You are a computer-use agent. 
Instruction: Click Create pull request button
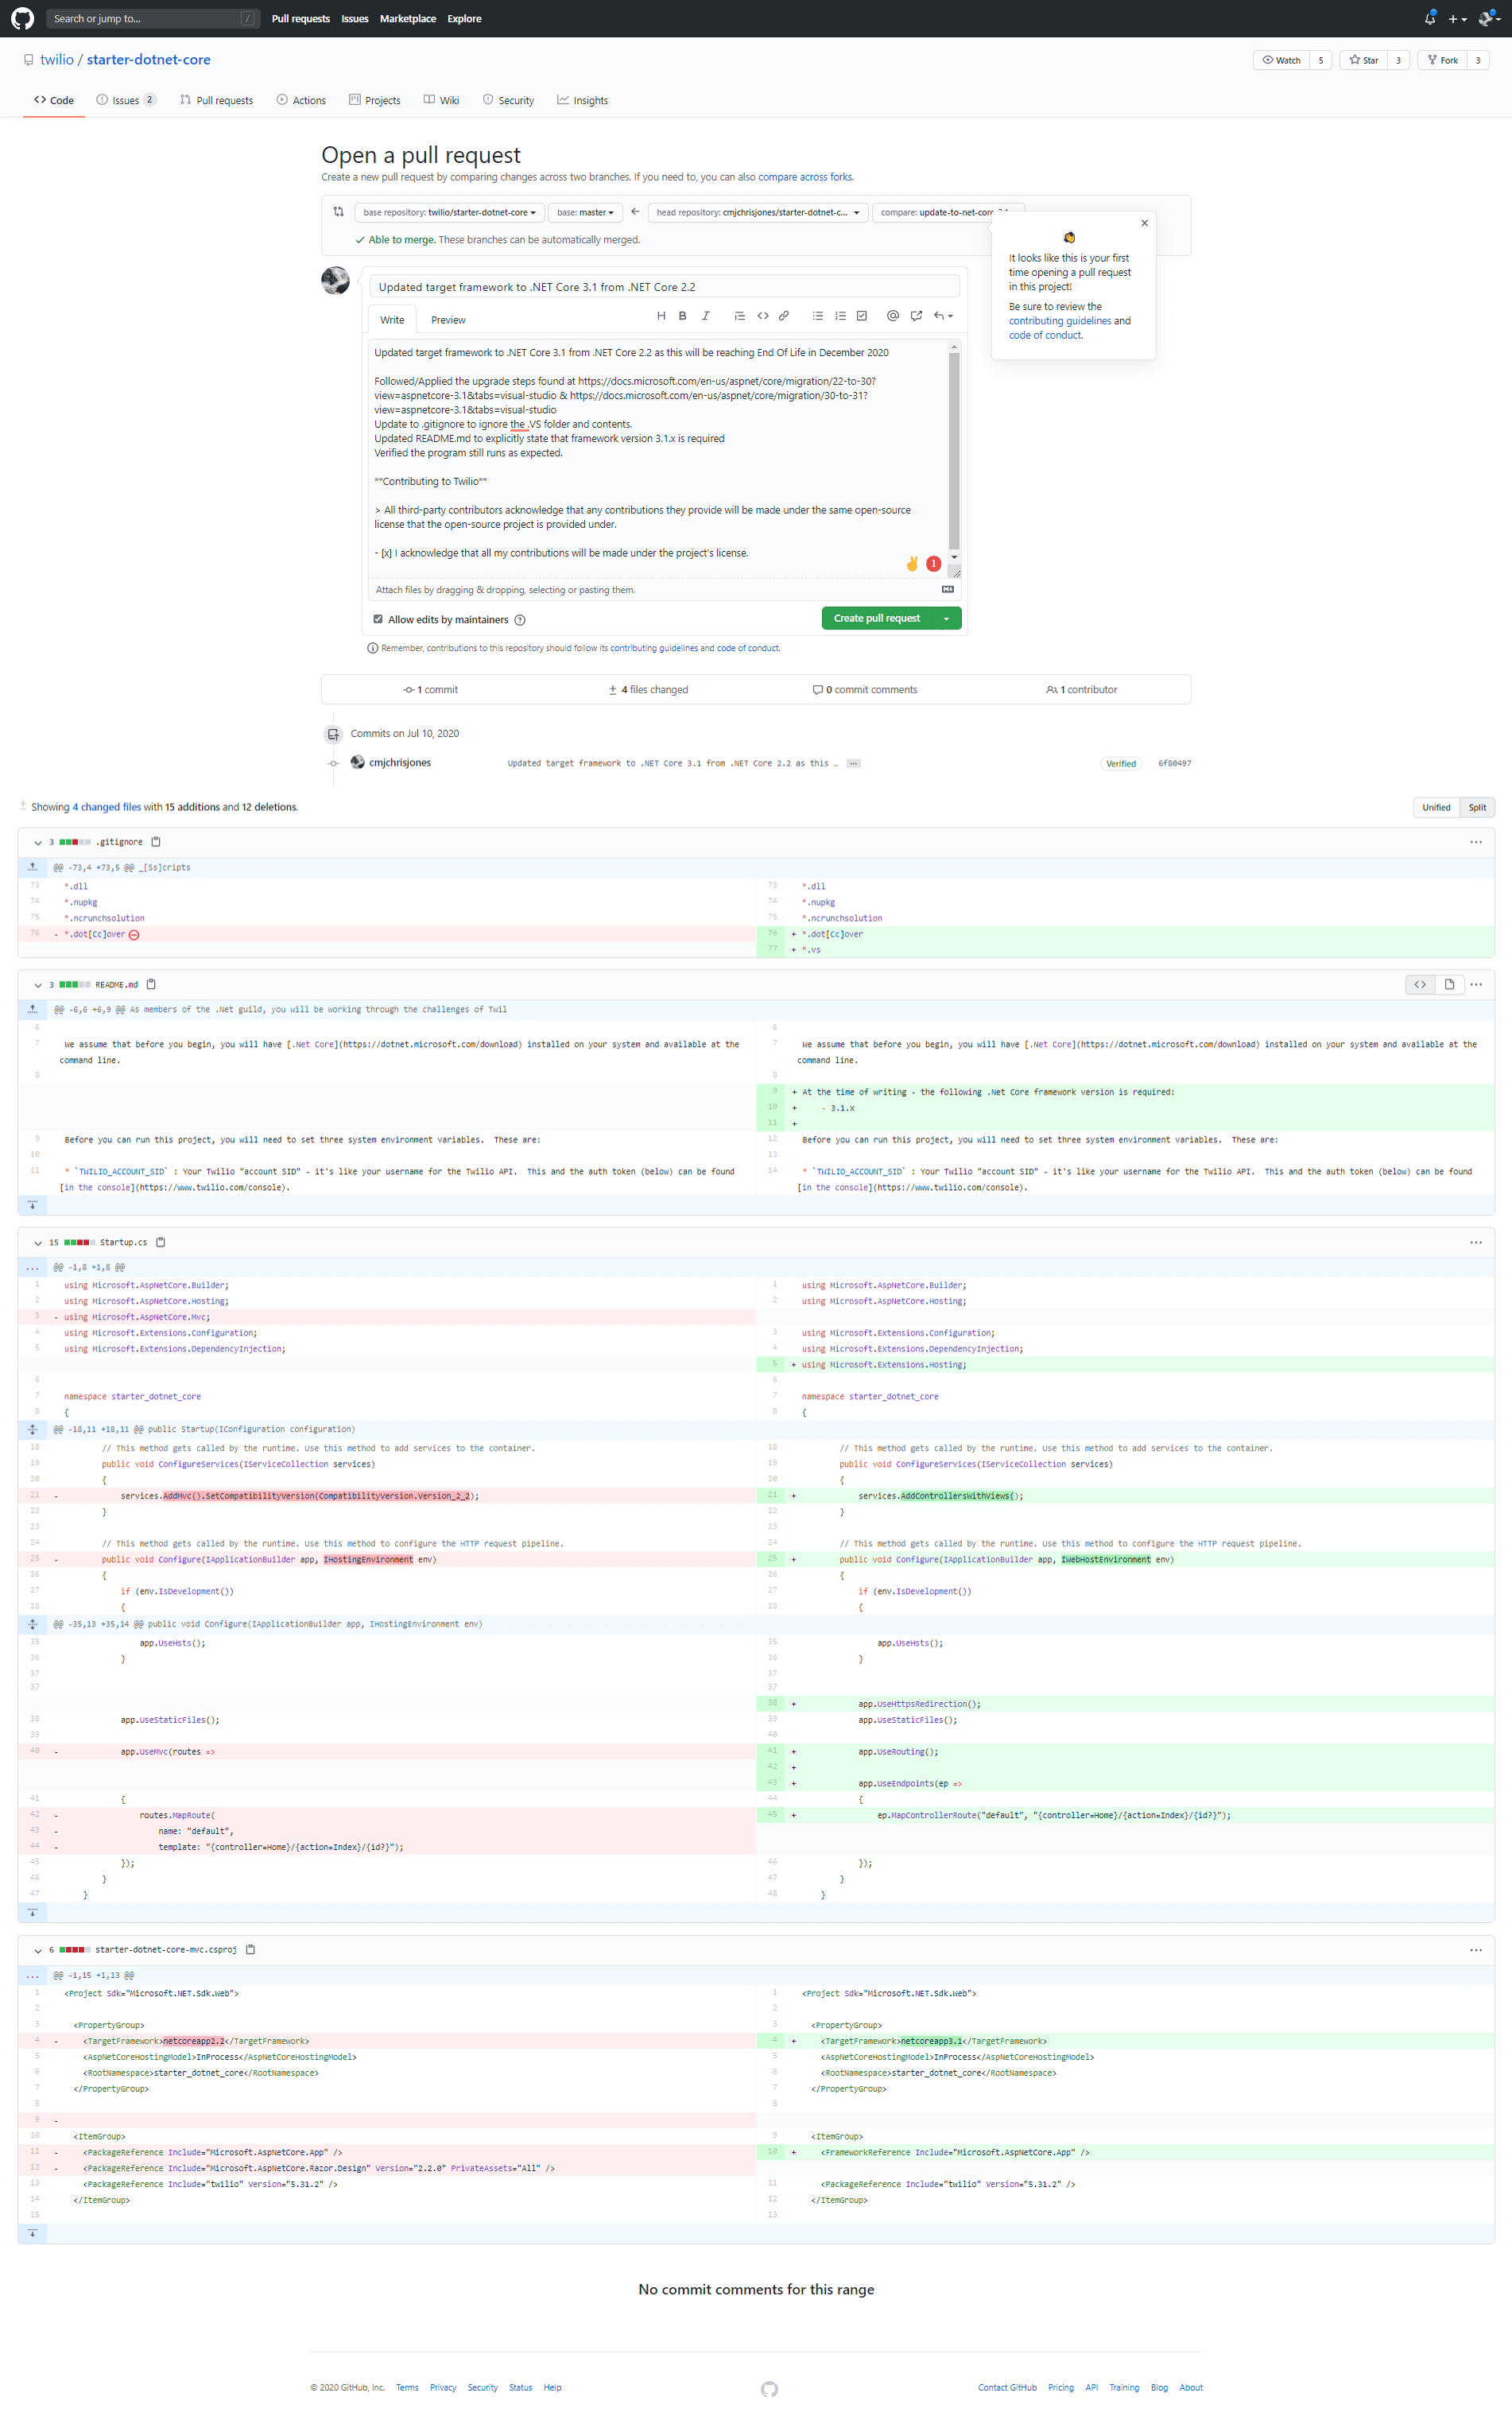tap(877, 618)
